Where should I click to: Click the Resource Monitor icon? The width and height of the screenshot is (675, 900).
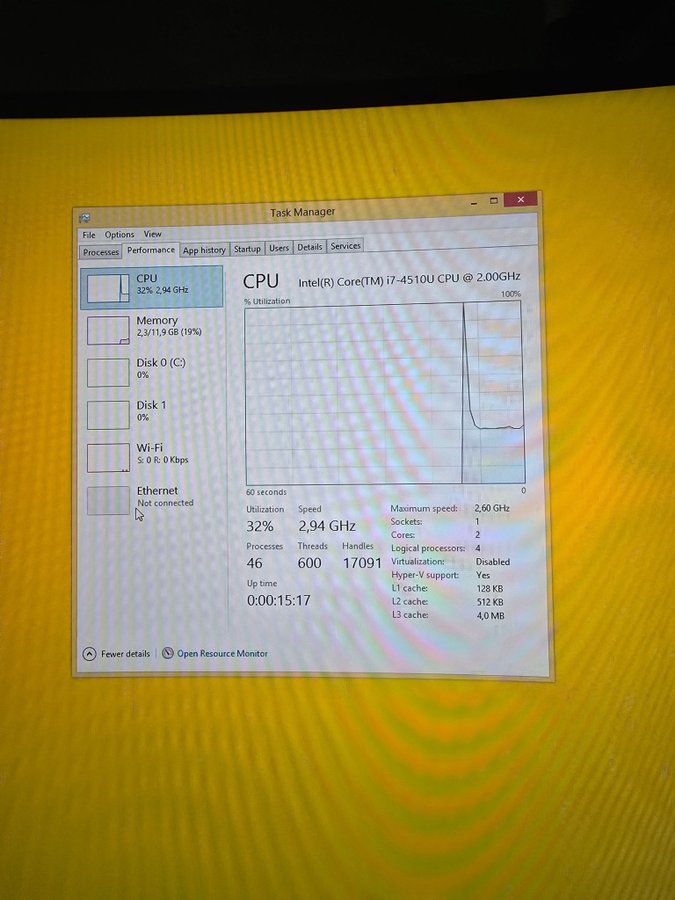pos(168,653)
